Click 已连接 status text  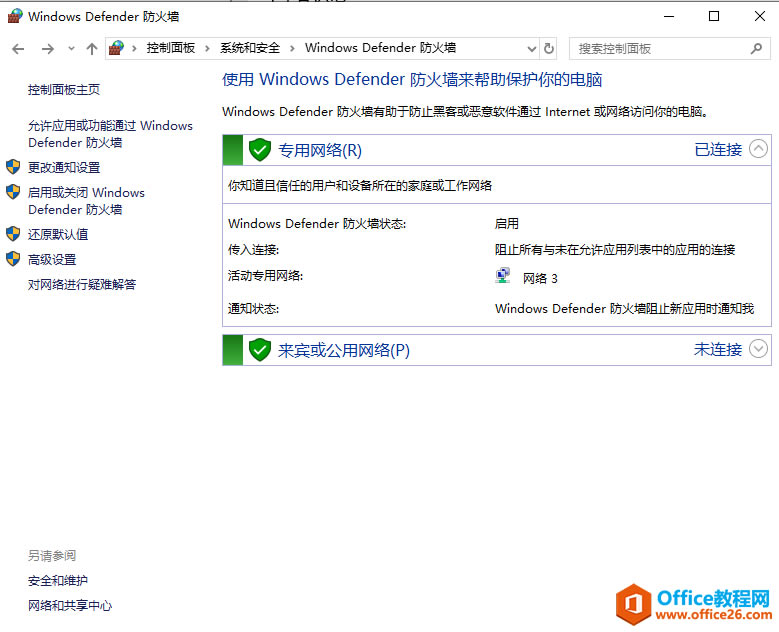pos(718,149)
